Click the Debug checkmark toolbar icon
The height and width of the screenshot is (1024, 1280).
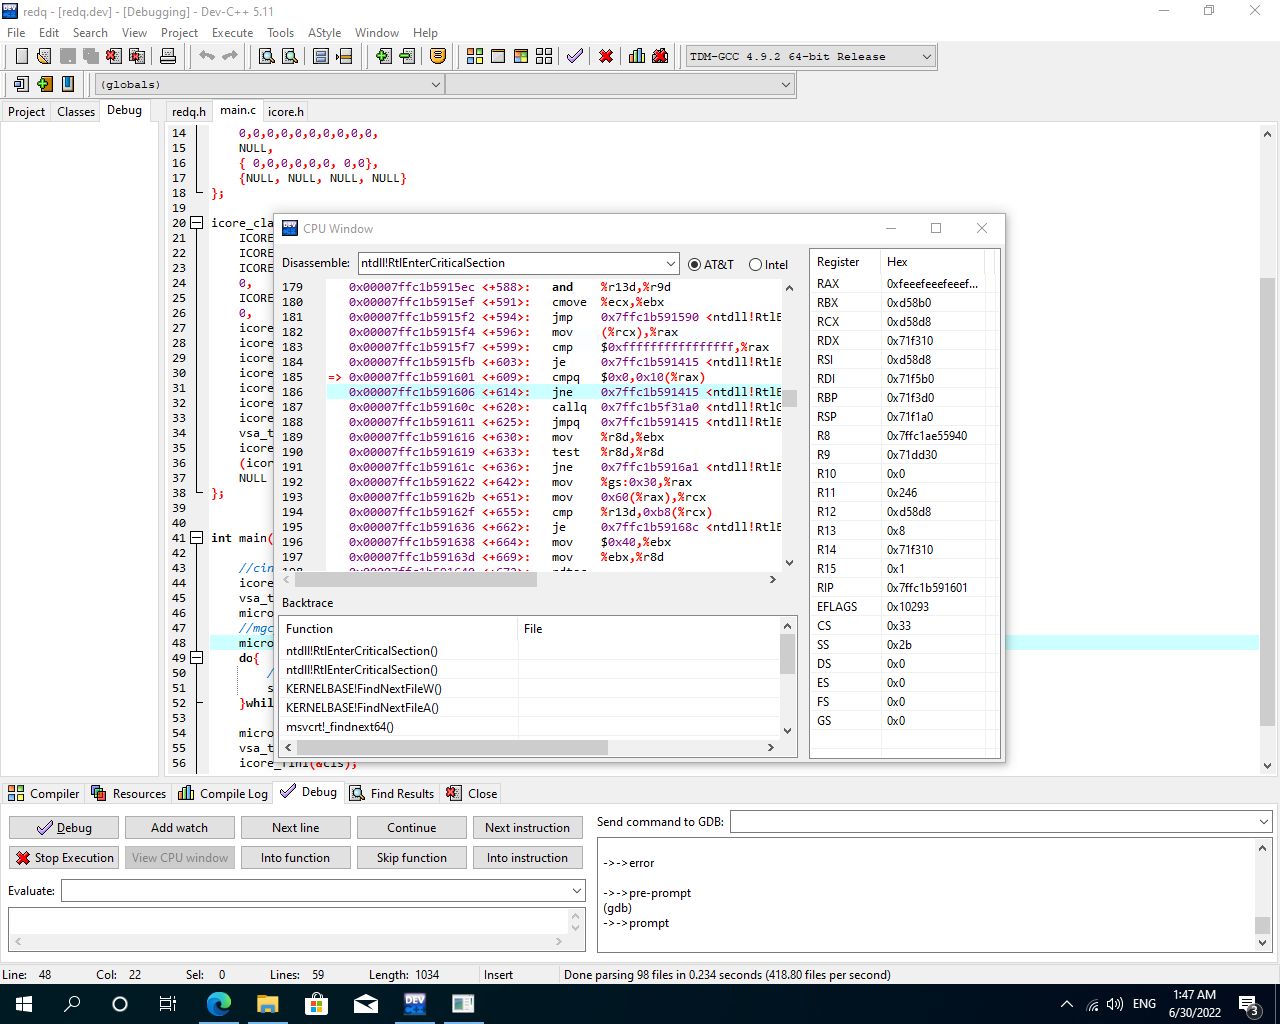coord(575,56)
